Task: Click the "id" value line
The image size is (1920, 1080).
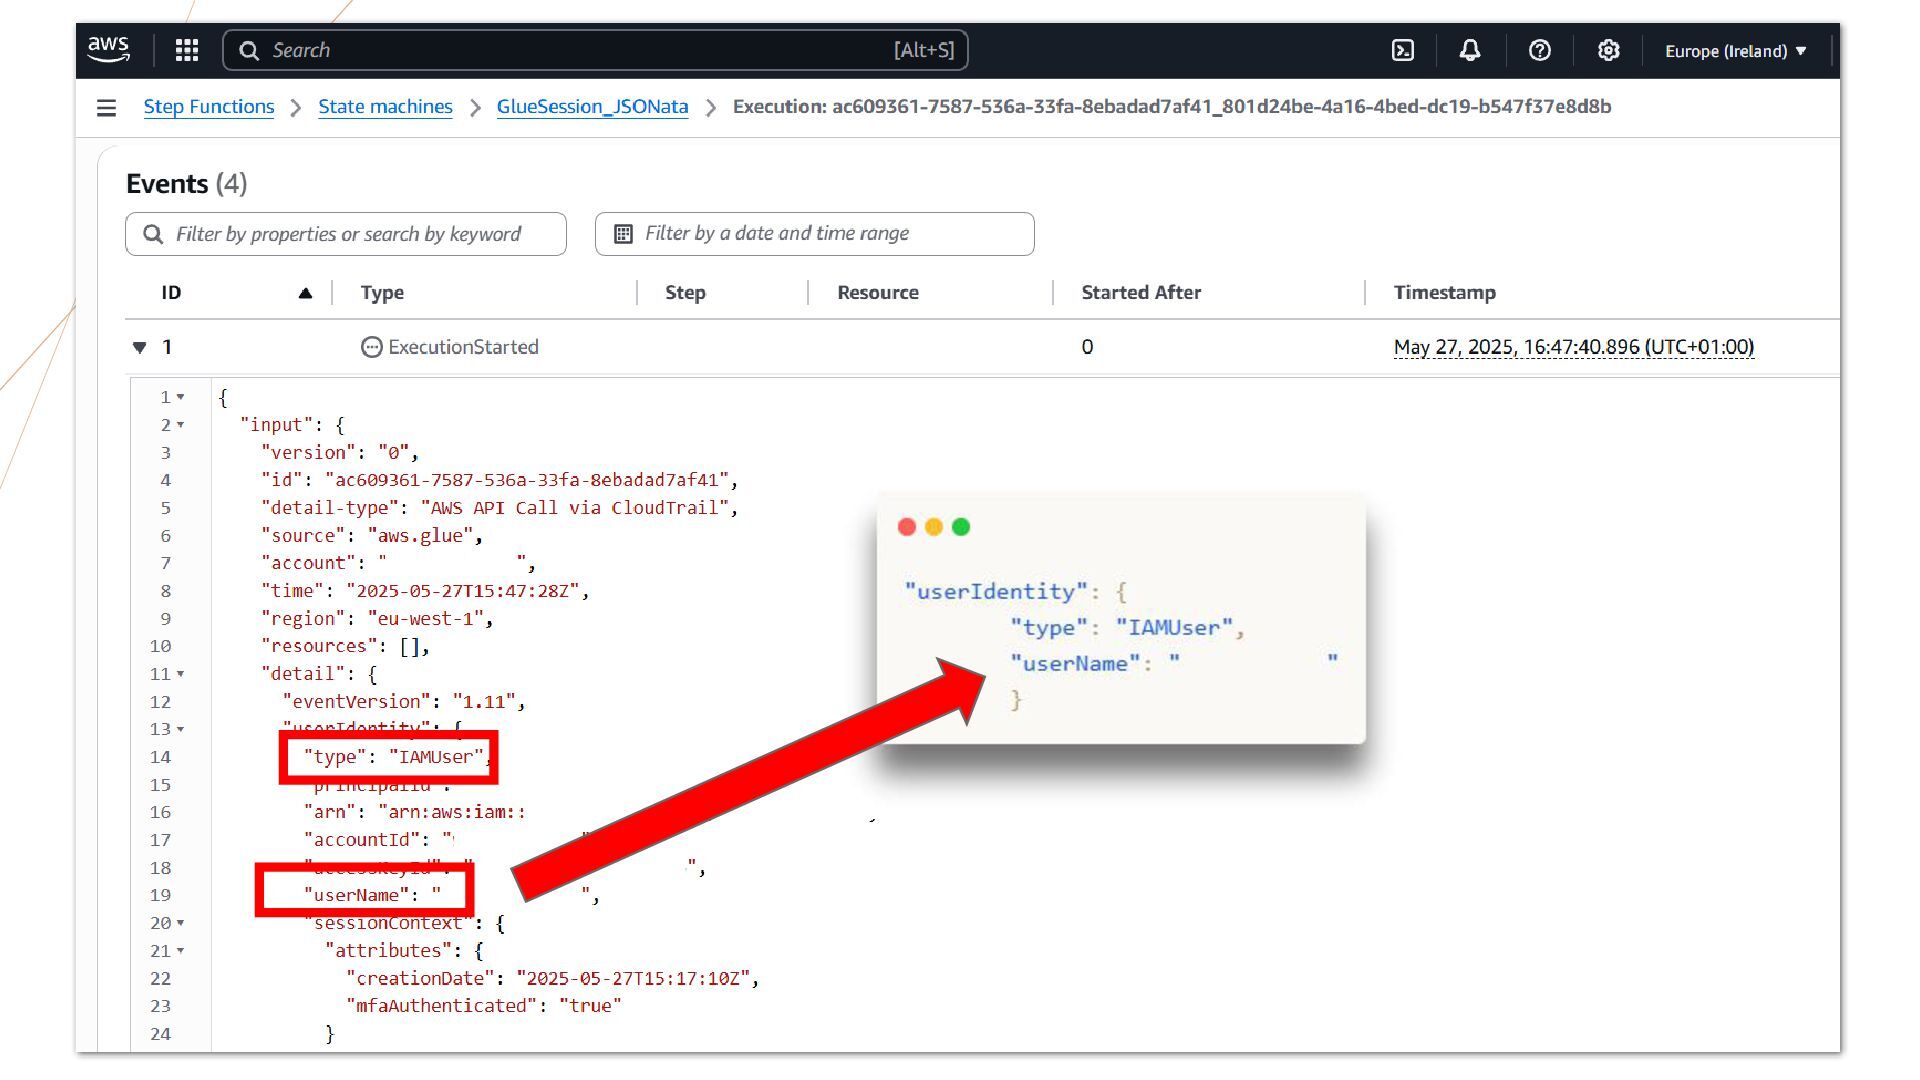Action: (499, 480)
